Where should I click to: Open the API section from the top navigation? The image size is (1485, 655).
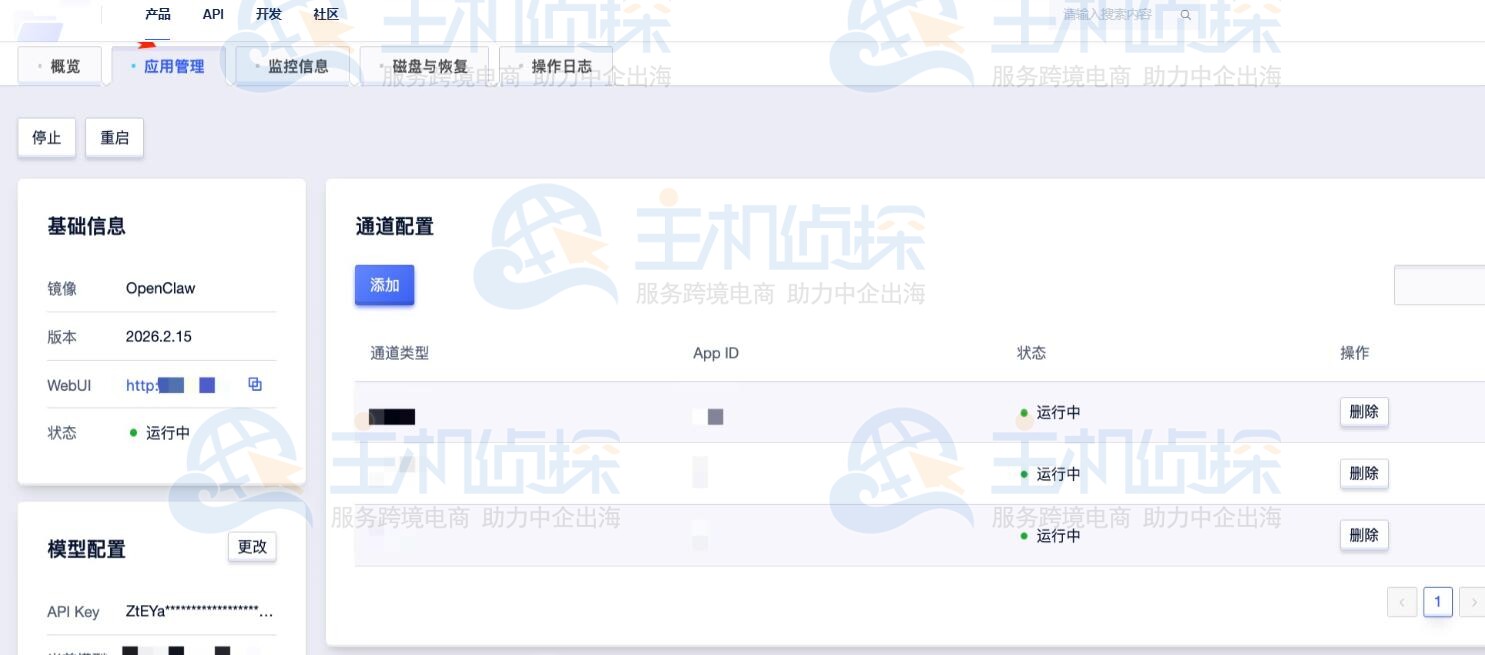click(213, 14)
